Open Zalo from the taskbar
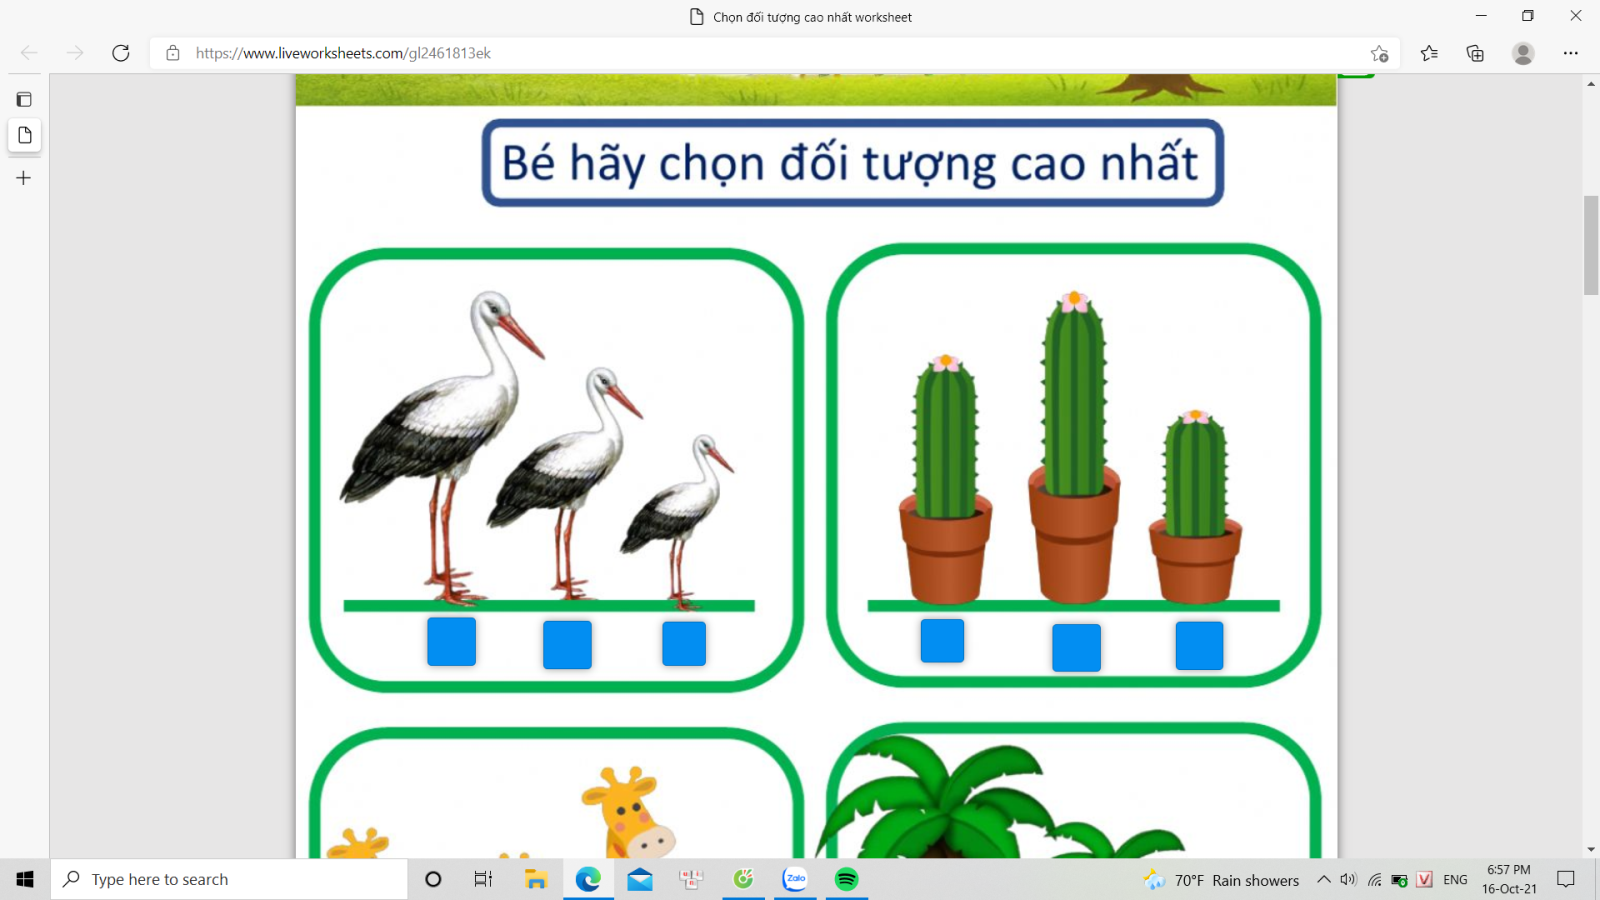The height and width of the screenshot is (900, 1600). tap(795, 880)
